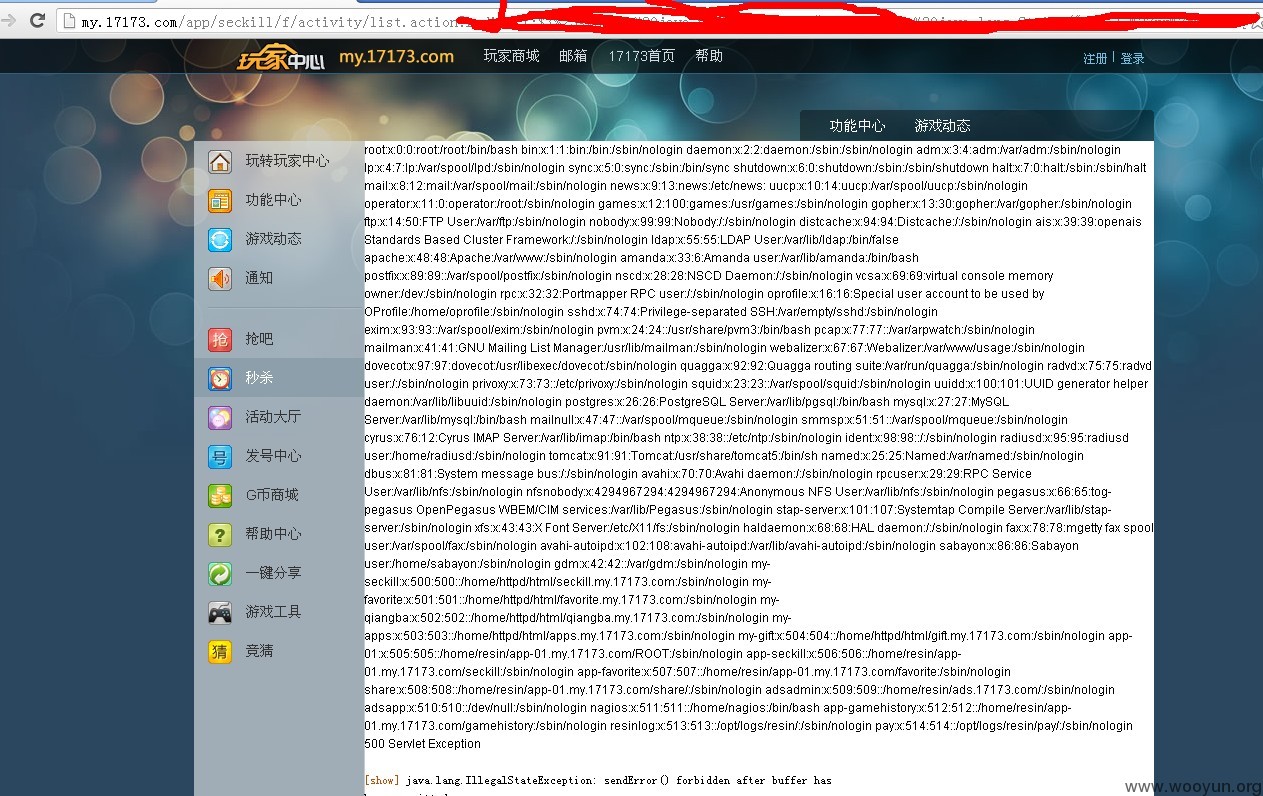Open 玩家商城 in top navigation
Screen dimensions: 1263x796
click(511, 56)
